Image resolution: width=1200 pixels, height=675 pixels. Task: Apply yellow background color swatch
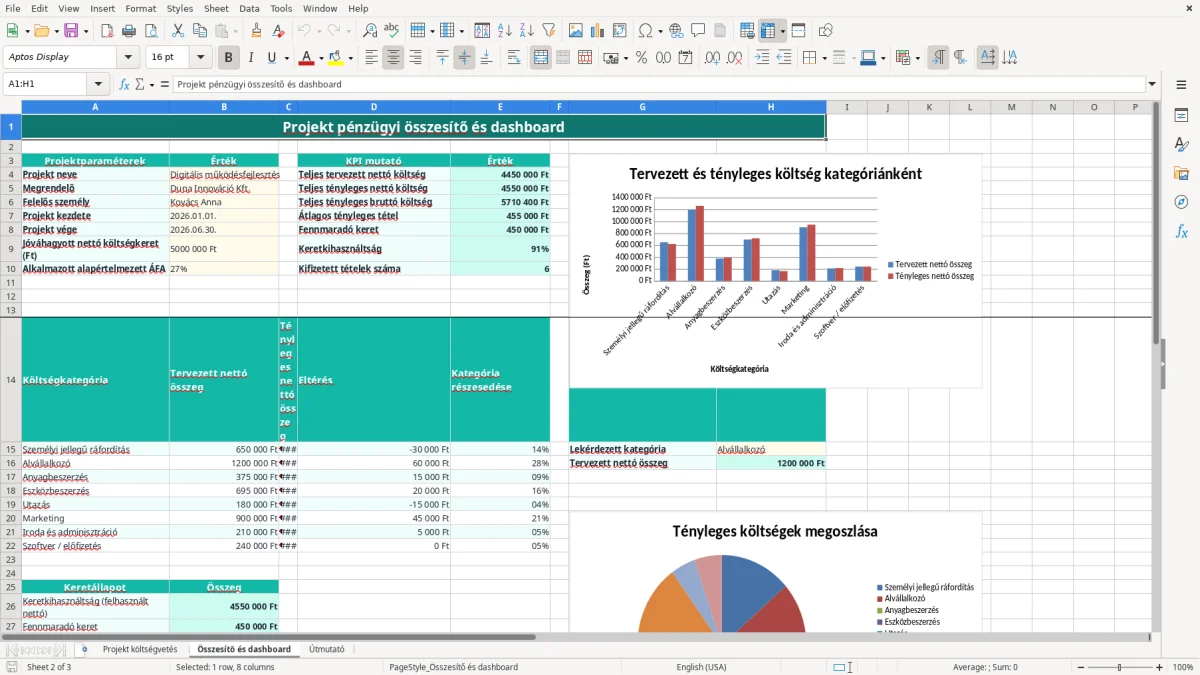tap(336, 58)
